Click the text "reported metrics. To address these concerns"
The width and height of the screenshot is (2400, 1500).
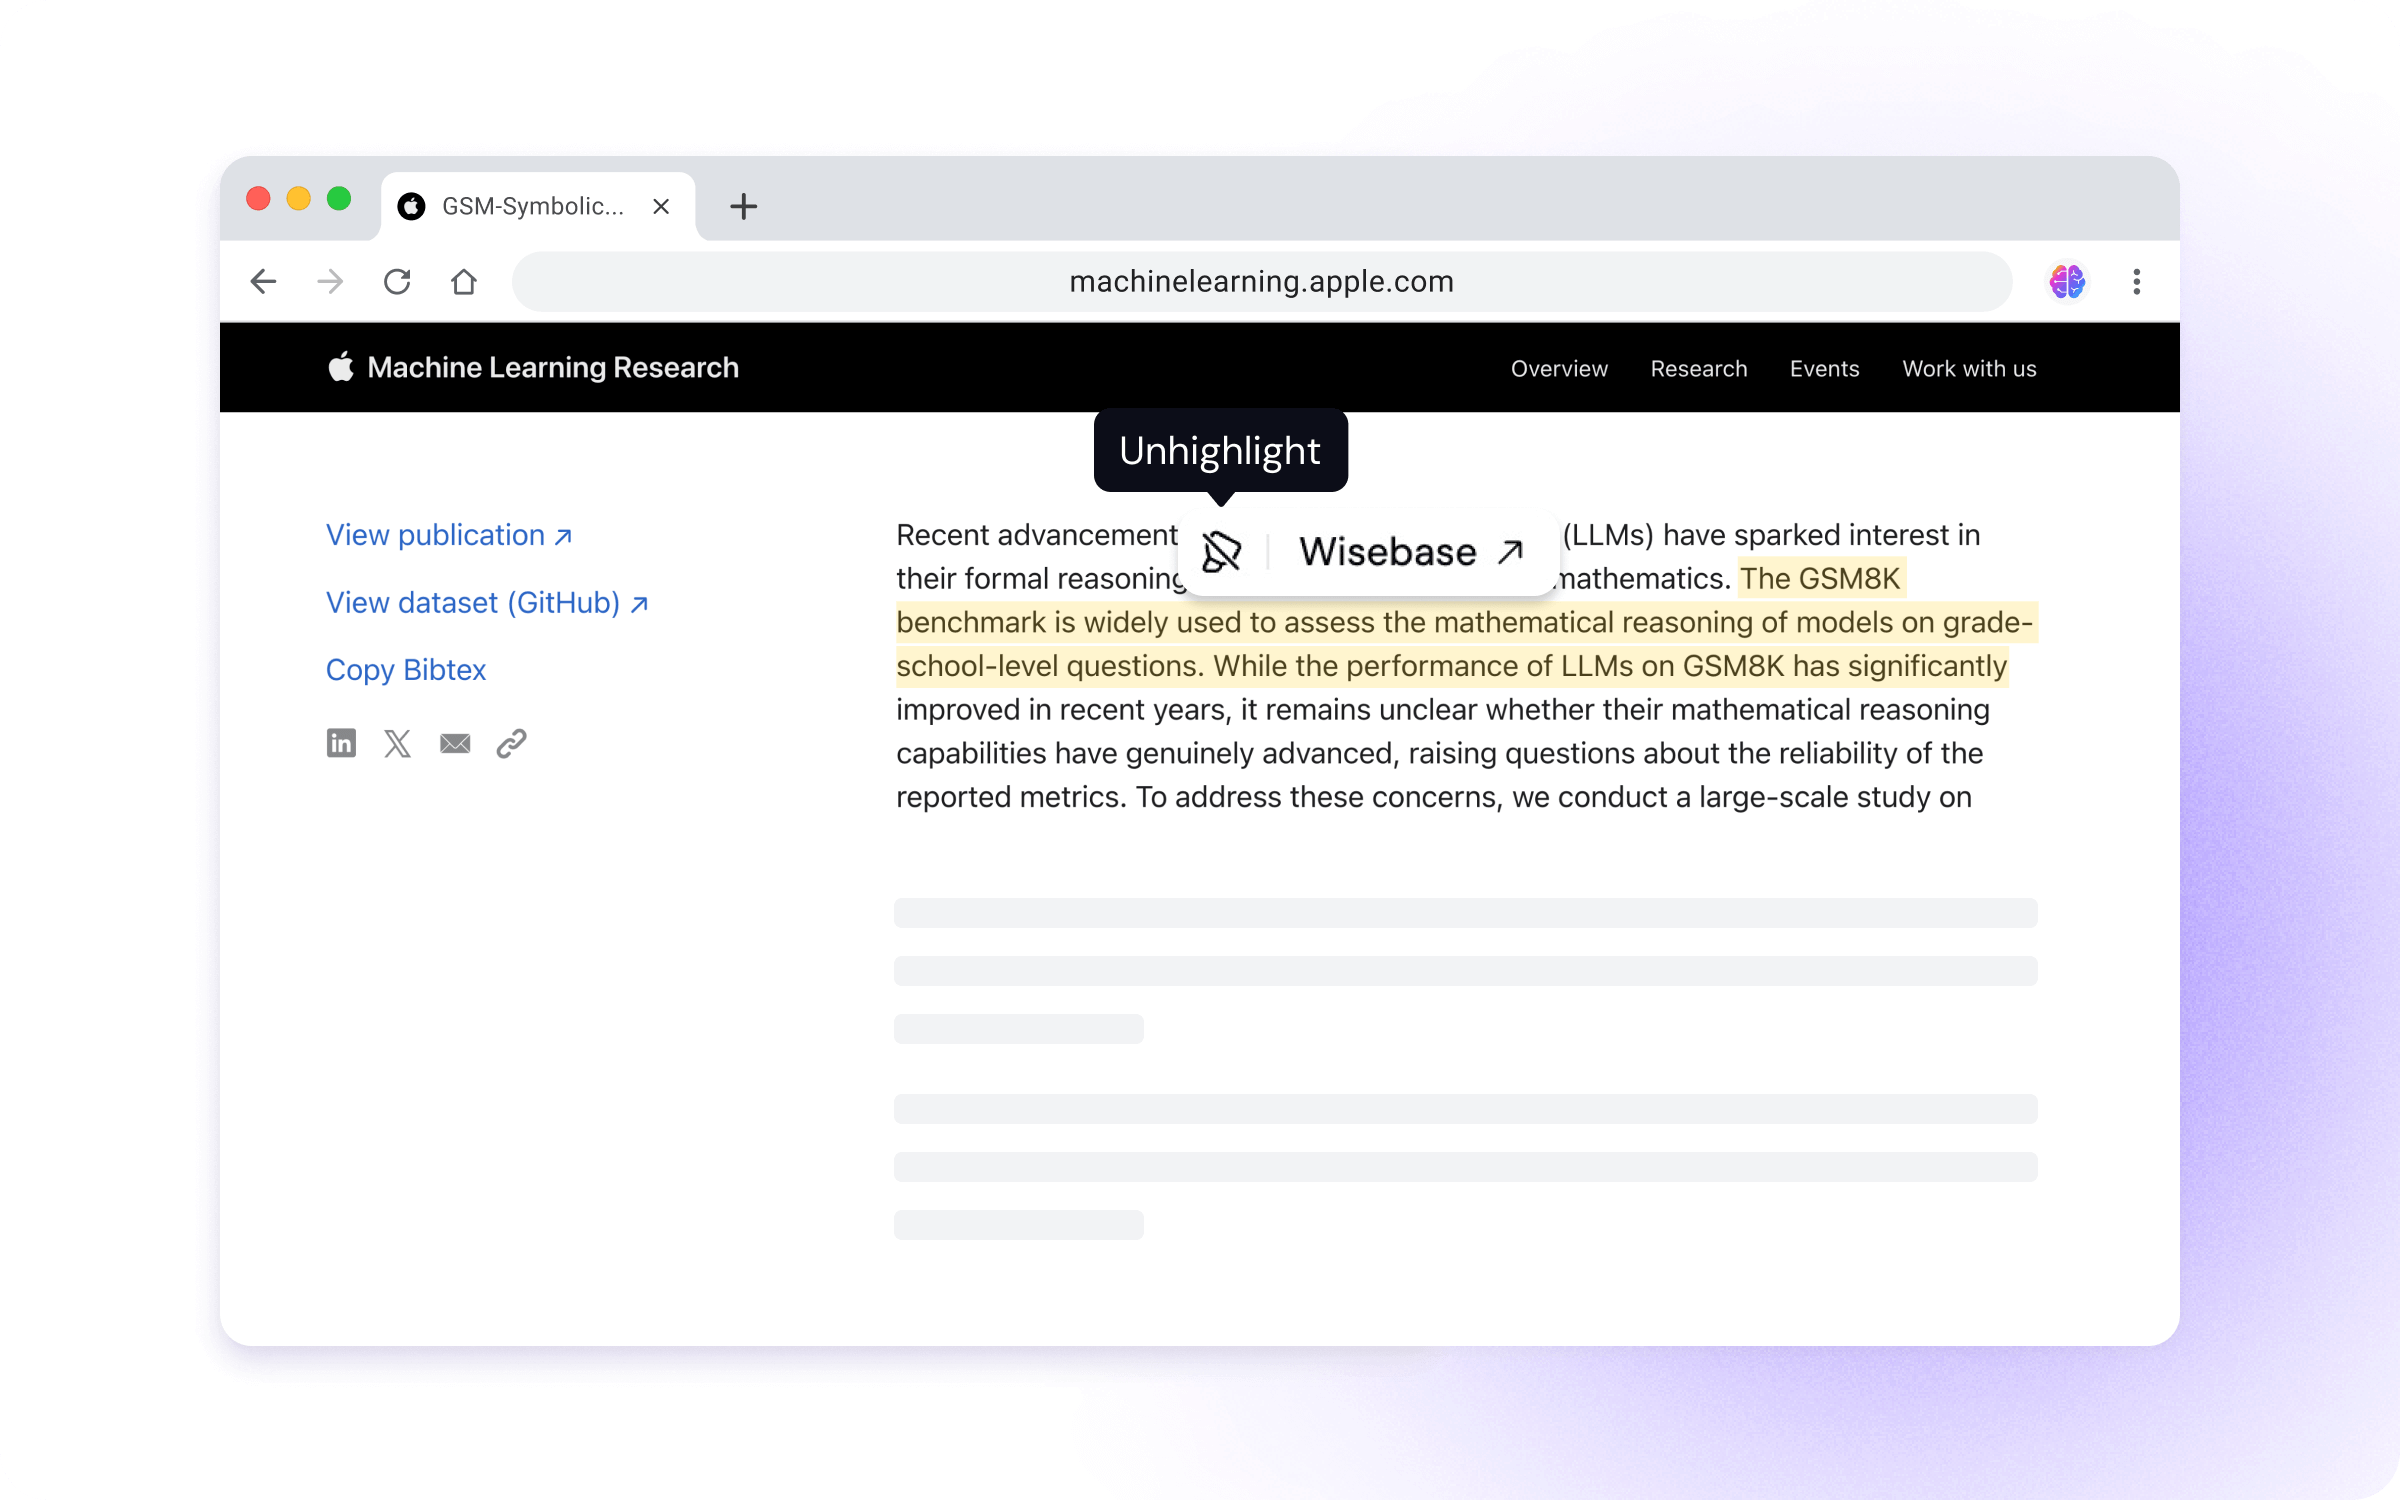[1199, 797]
